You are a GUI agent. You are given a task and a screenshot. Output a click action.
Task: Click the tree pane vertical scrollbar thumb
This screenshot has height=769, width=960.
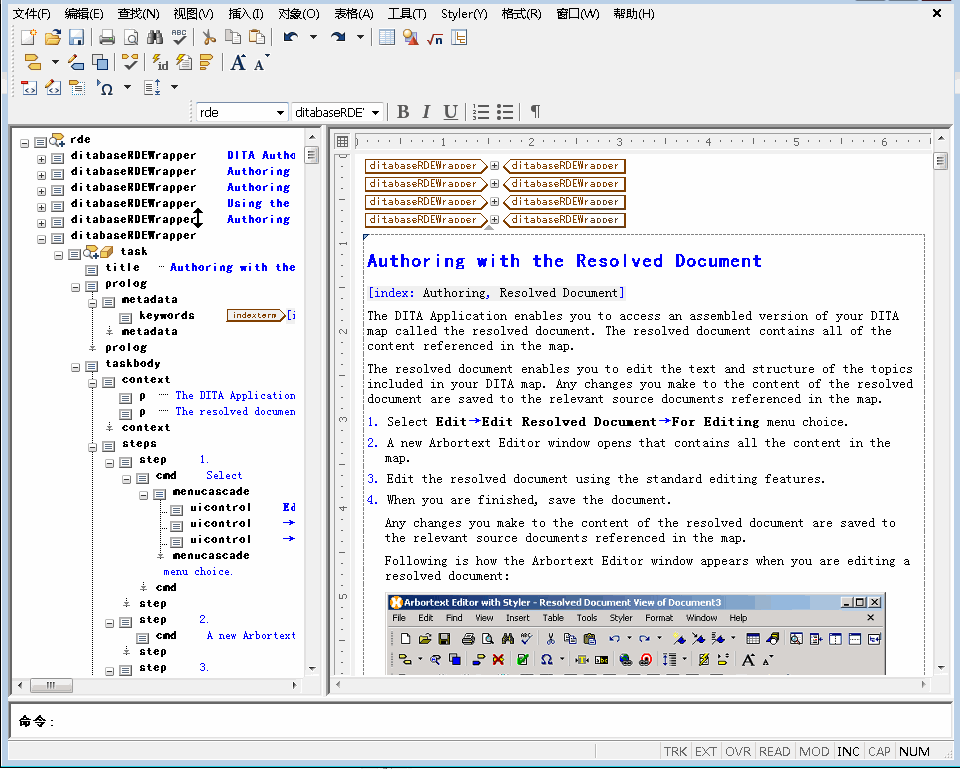pos(312,156)
